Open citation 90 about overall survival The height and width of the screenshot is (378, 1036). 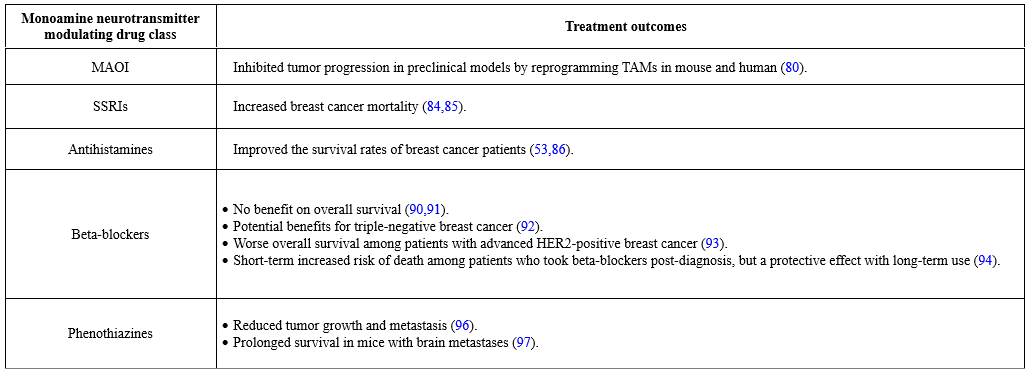coord(416,209)
